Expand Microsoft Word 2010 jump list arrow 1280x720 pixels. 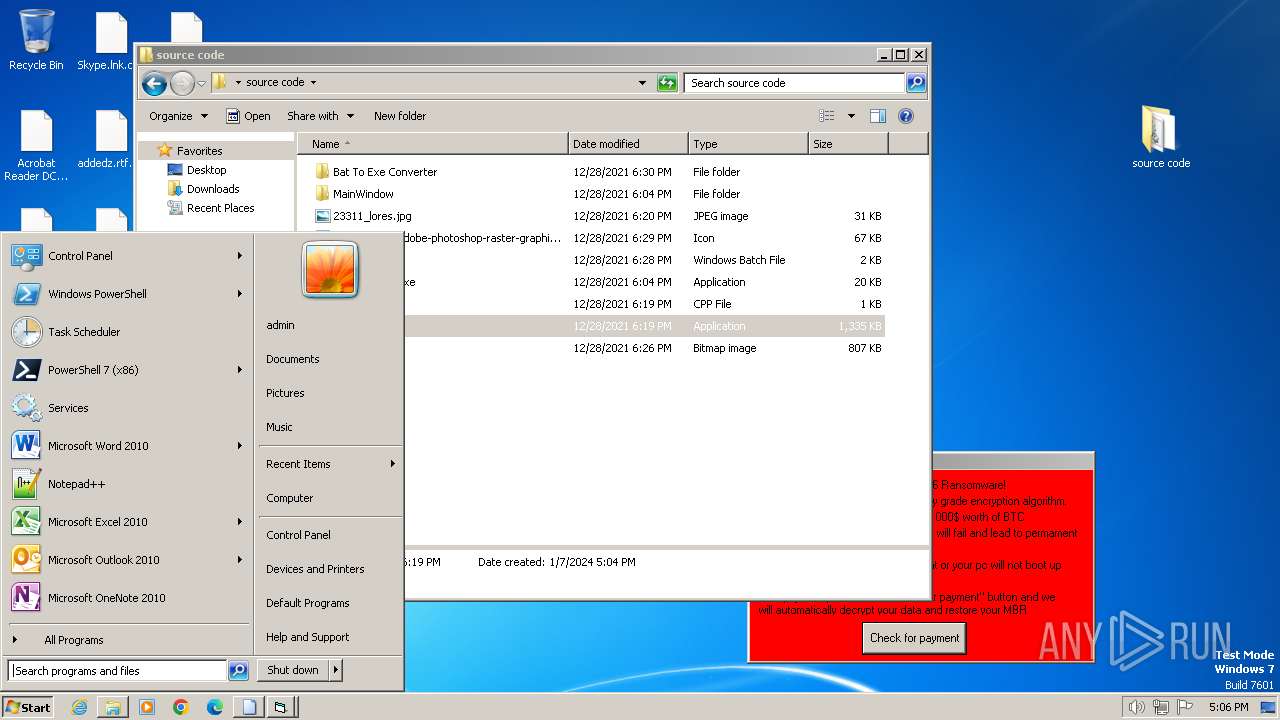[240, 446]
